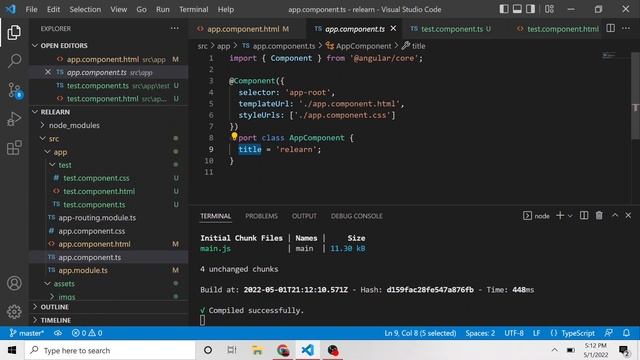The width and height of the screenshot is (640, 360).
Task: Click the lightbulb code action icon
Action: point(234,136)
